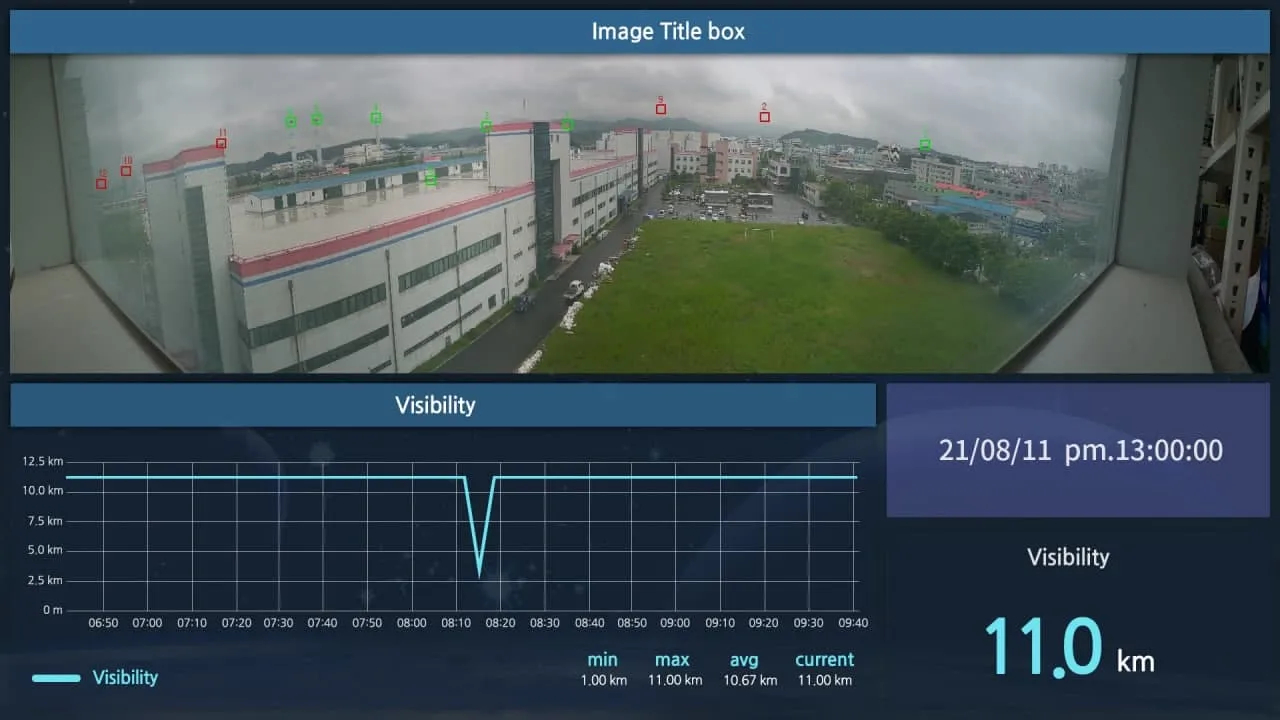This screenshot has width=1280, height=720.
Task: Click the min 1.00 km statistic
Action: click(603, 670)
